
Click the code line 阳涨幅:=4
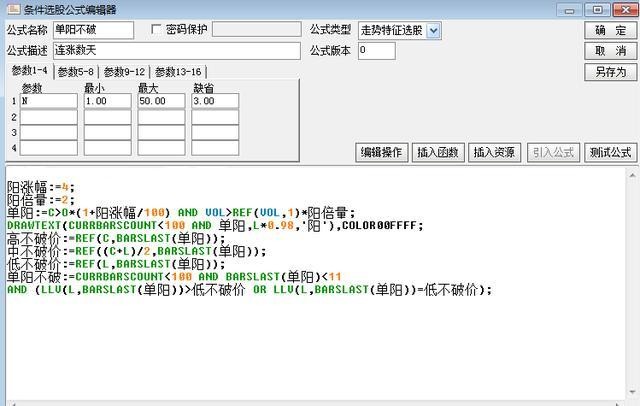click(41, 187)
